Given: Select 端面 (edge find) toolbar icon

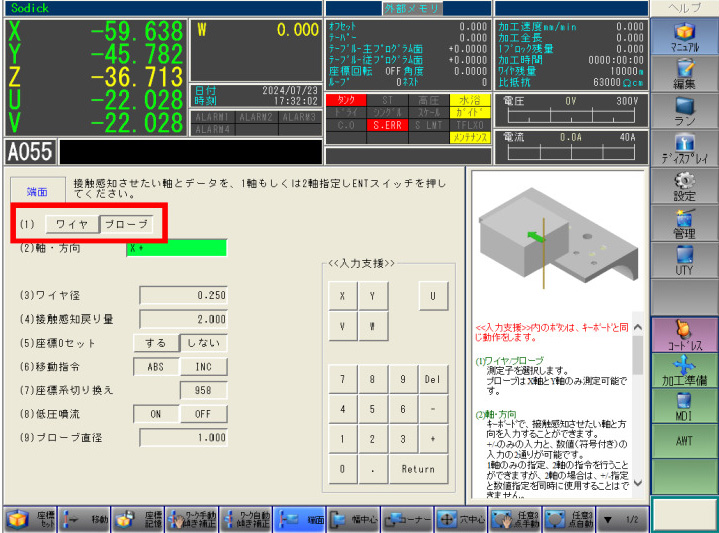Looking at the screenshot, I should point(299,519).
